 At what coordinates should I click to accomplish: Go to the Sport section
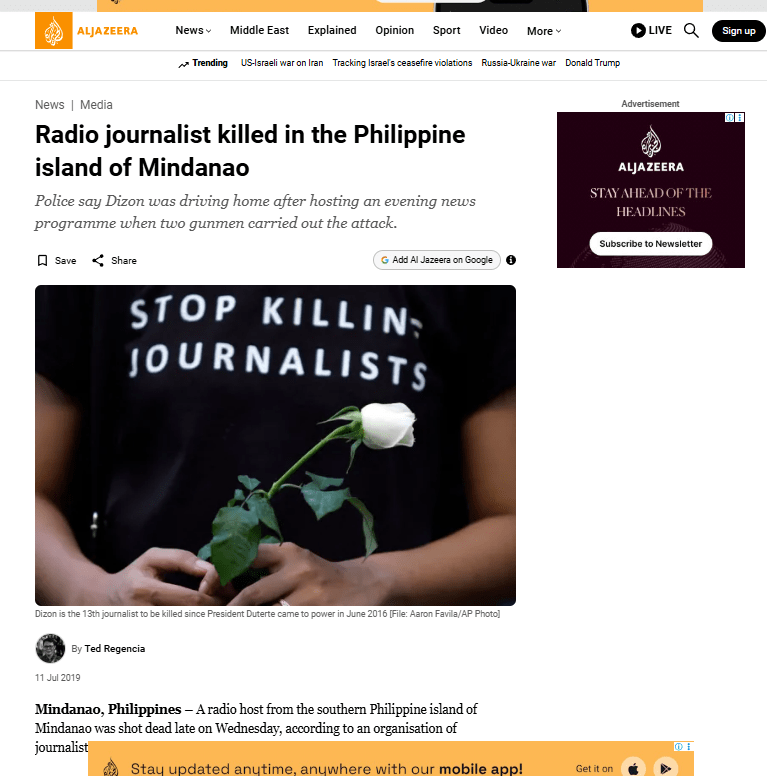click(x=446, y=30)
